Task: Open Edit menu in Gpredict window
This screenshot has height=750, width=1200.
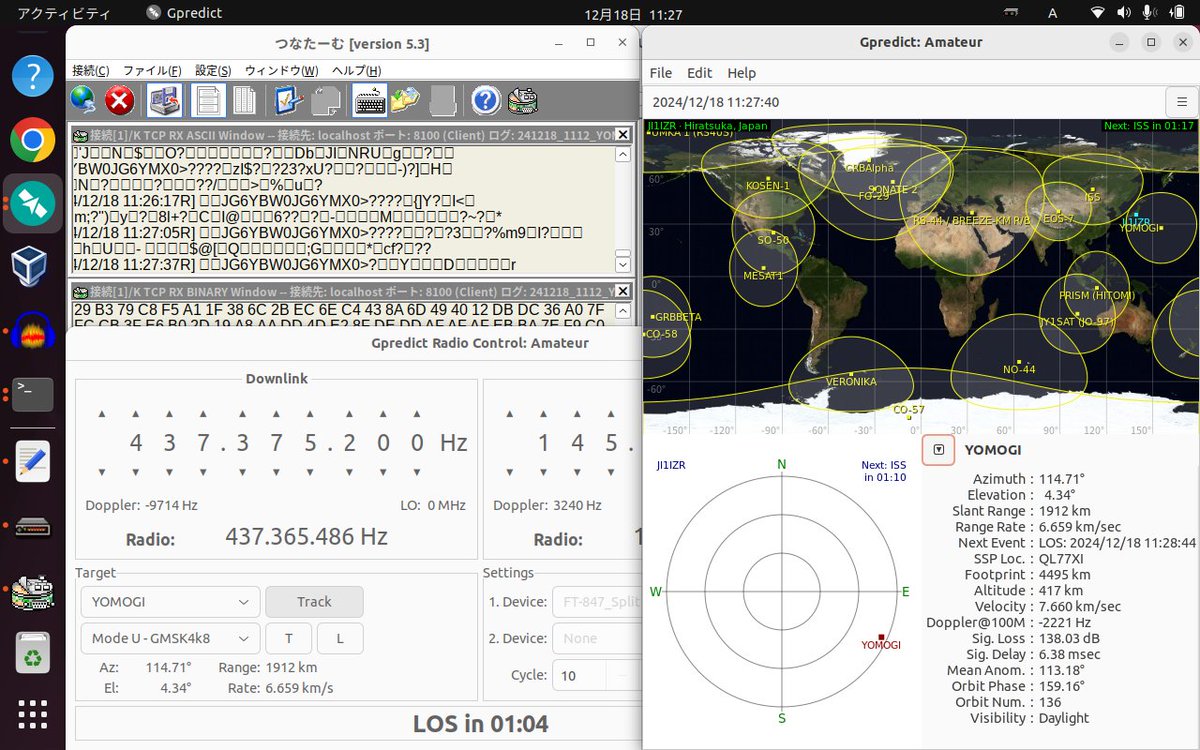Action: (700, 73)
